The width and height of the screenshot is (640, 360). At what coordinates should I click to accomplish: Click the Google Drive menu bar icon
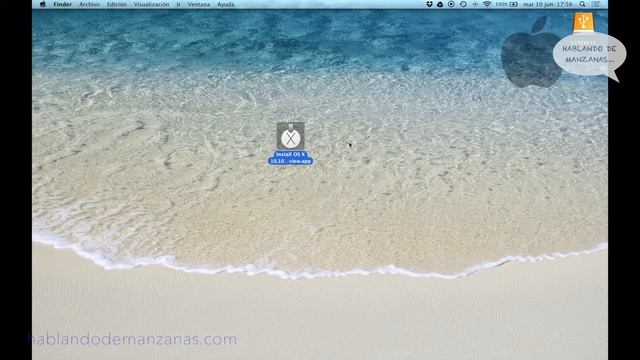click(440, 4)
